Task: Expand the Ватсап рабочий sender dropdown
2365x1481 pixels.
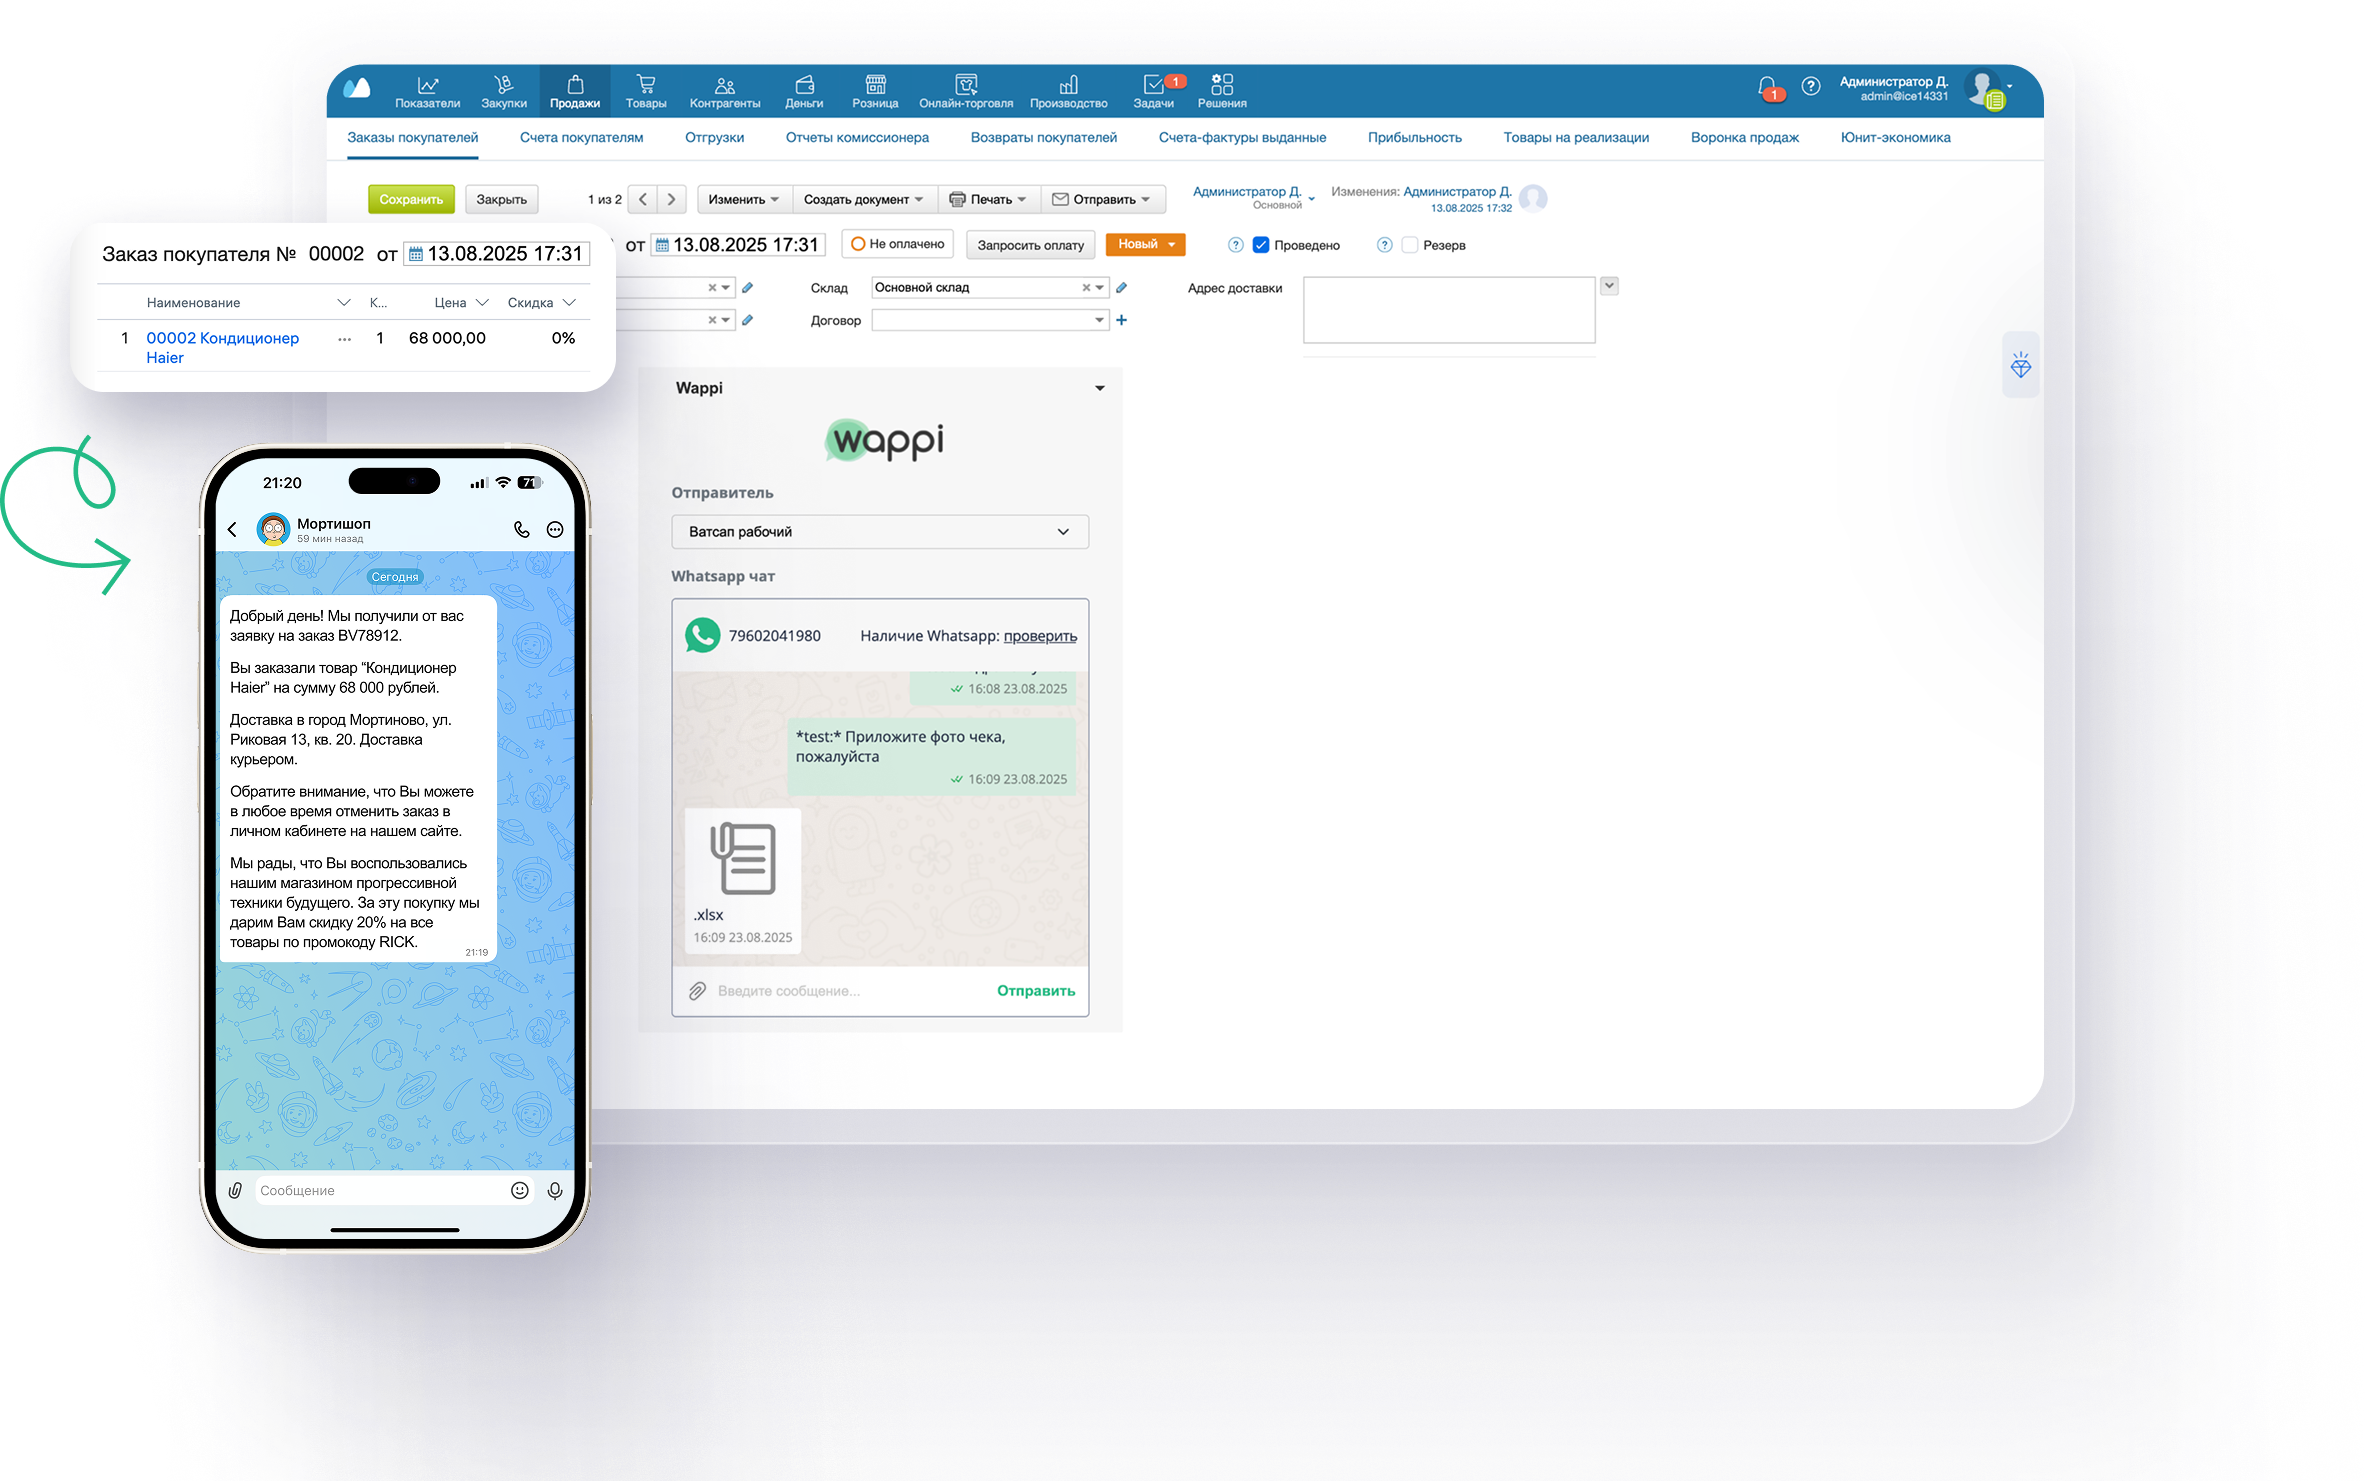Action: (x=879, y=532)
